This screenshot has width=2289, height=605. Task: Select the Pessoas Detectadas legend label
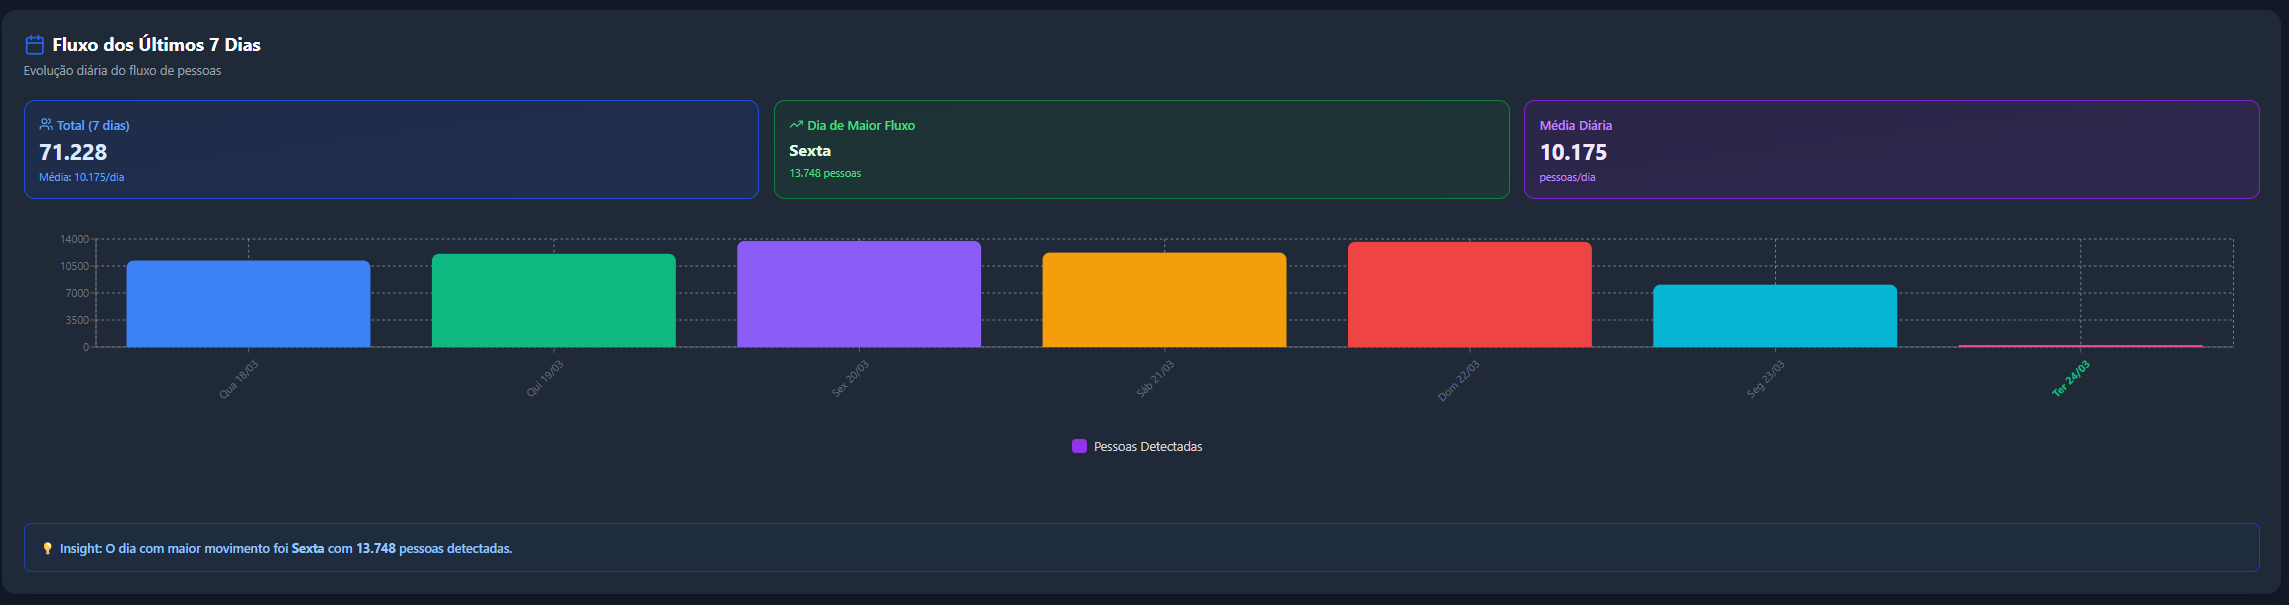tap(1148, 447)
